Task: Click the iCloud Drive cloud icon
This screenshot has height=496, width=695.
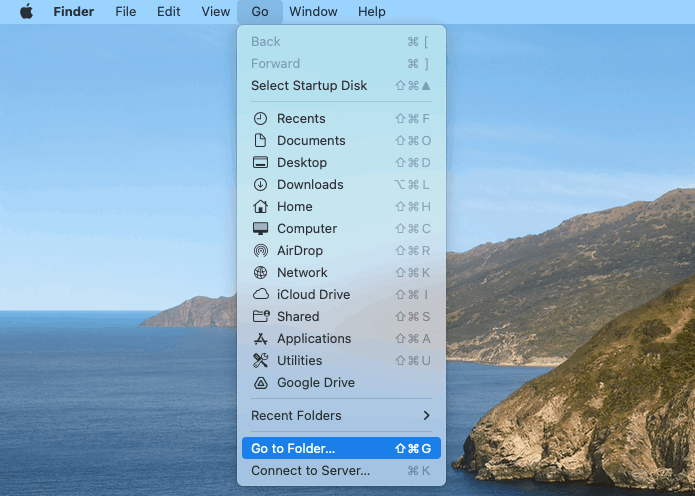Action: click(261, 294)
